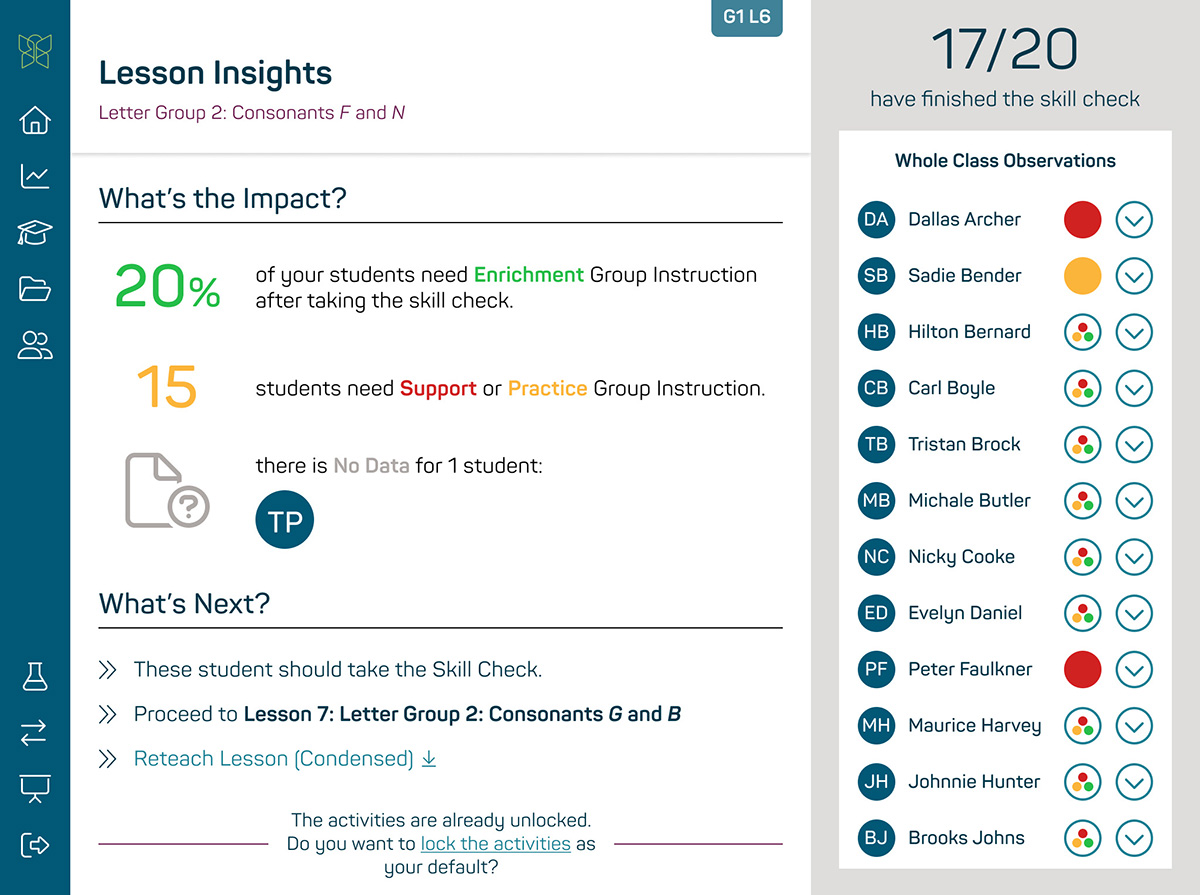Click the swap arrows icon

(35, 733)
